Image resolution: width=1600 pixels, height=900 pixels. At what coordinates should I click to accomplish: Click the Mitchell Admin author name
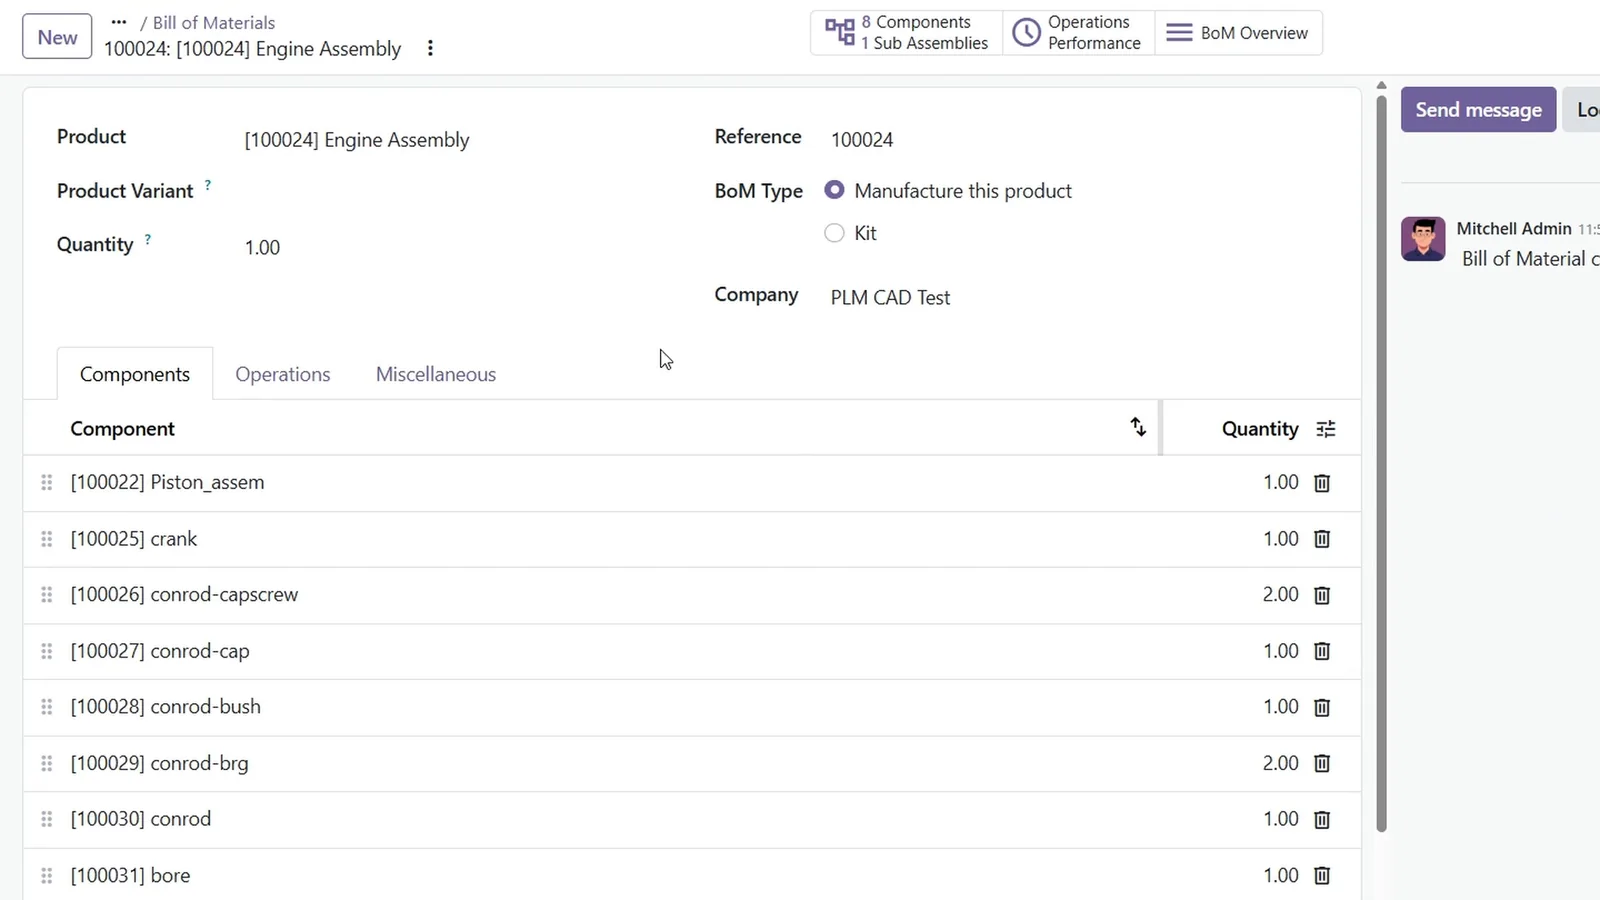tap(1514, 229)
